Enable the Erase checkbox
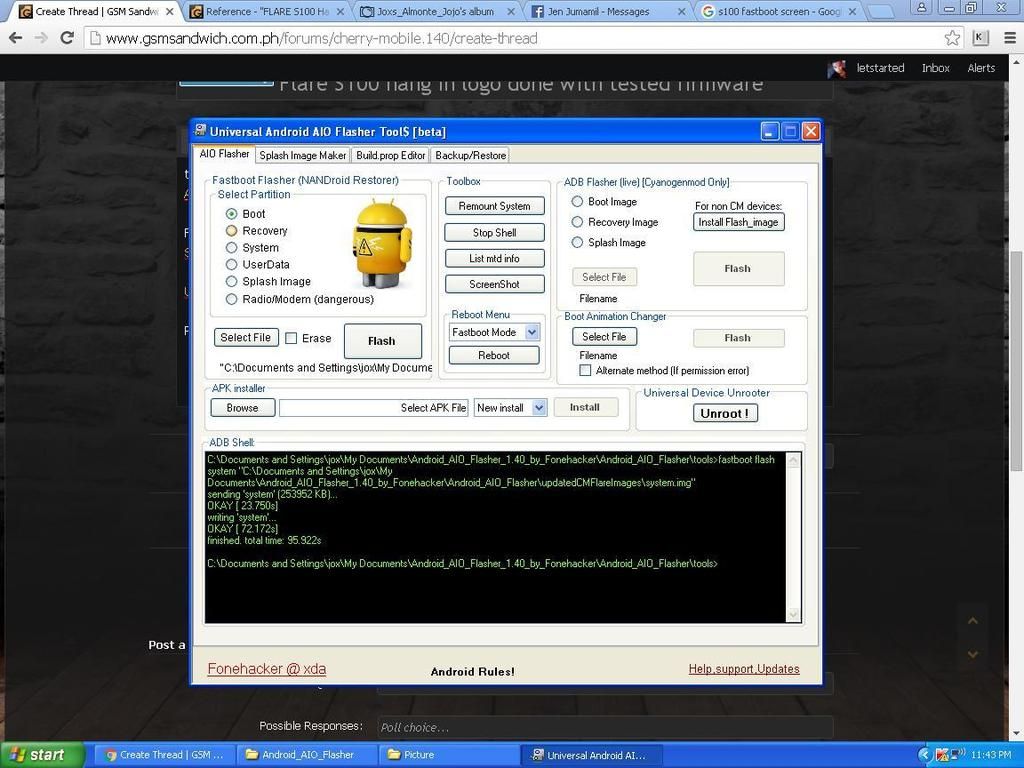 tap(291, 338)
